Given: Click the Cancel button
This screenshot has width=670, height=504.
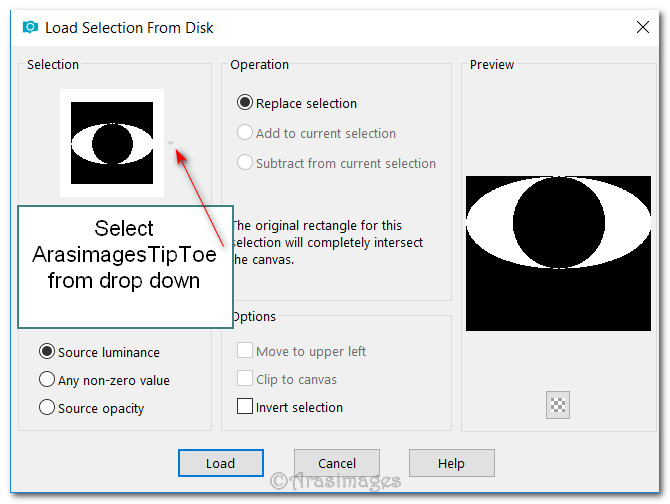Looking at the screenshot, I should pos(337,463).
